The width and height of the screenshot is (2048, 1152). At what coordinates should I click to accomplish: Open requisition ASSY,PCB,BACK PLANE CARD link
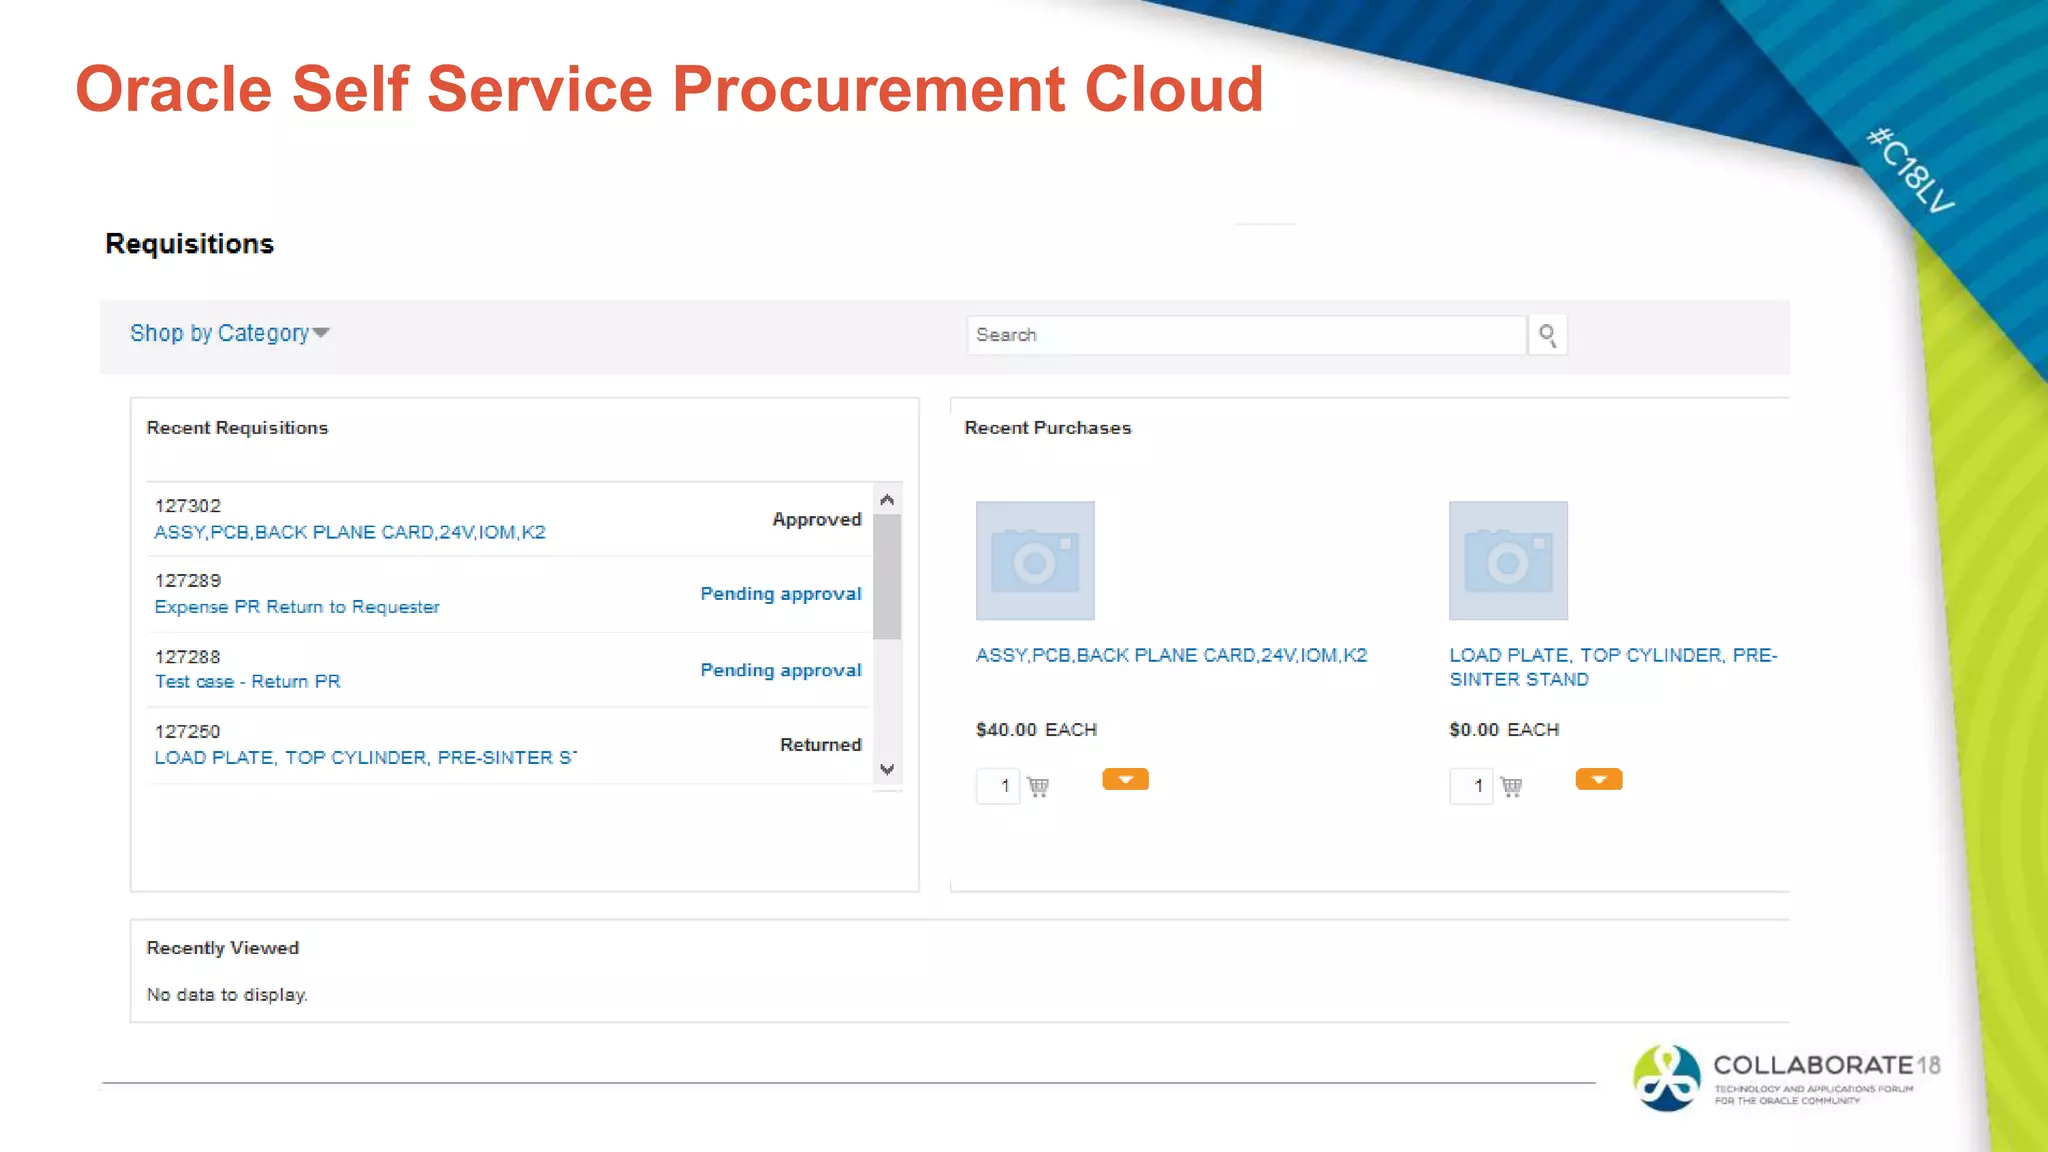pos(350,533)
